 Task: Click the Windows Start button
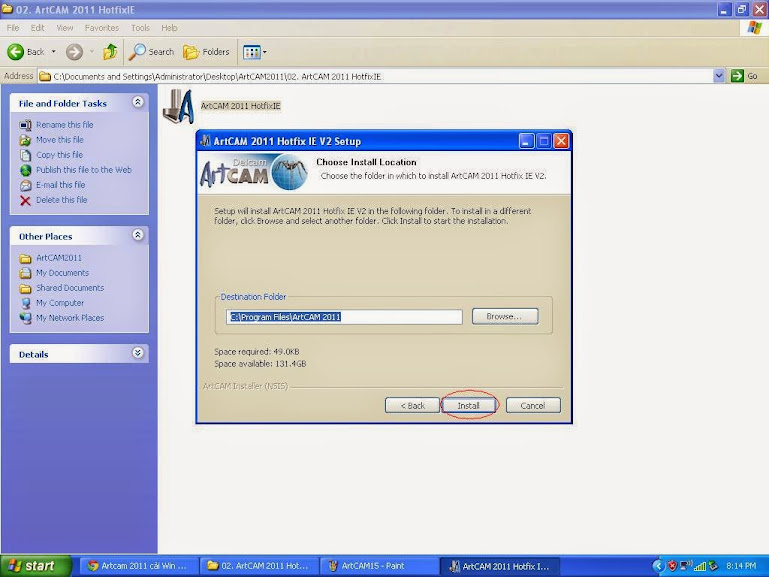point(35,566)
